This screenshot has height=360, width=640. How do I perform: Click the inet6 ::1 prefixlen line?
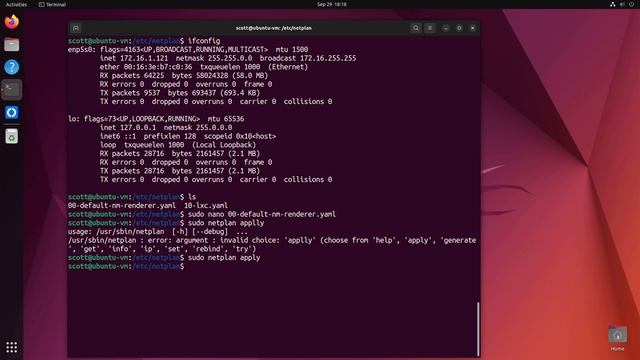(x=188, y=136)
